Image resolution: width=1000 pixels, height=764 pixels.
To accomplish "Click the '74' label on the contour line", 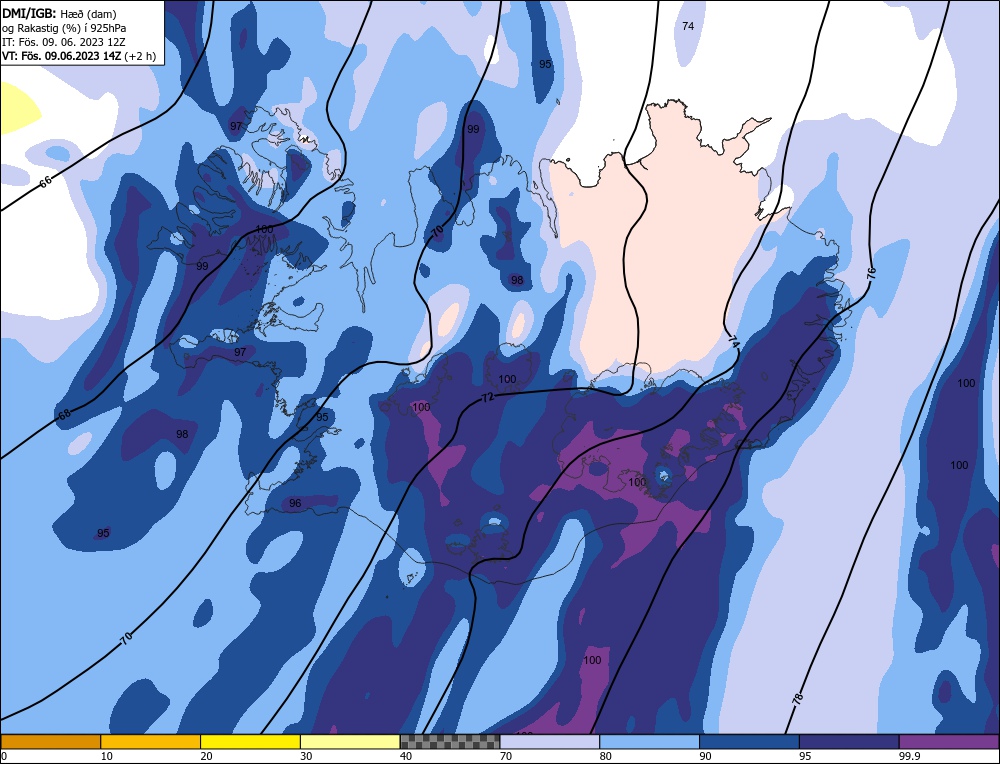I will [733, 342].
